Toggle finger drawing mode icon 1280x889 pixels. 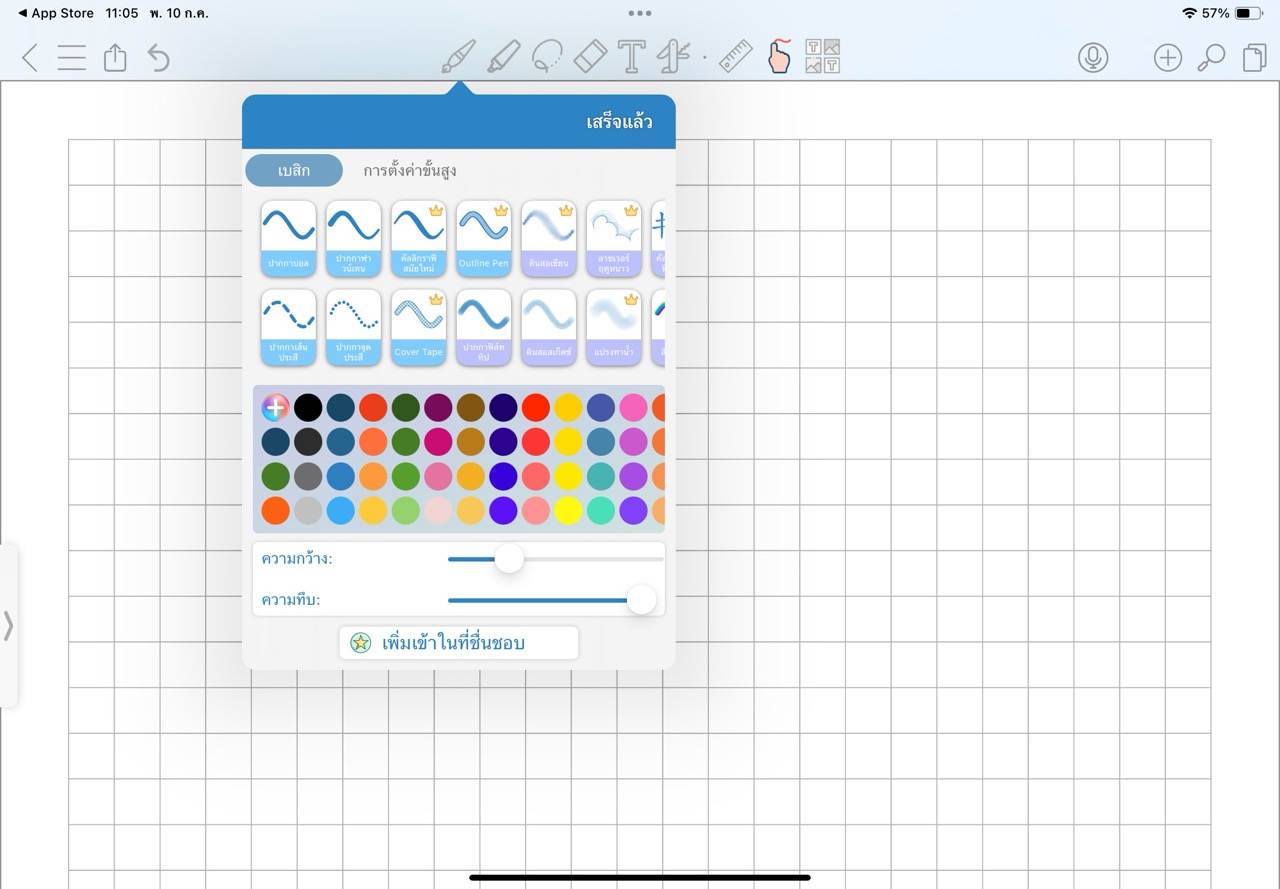point(779,56)
